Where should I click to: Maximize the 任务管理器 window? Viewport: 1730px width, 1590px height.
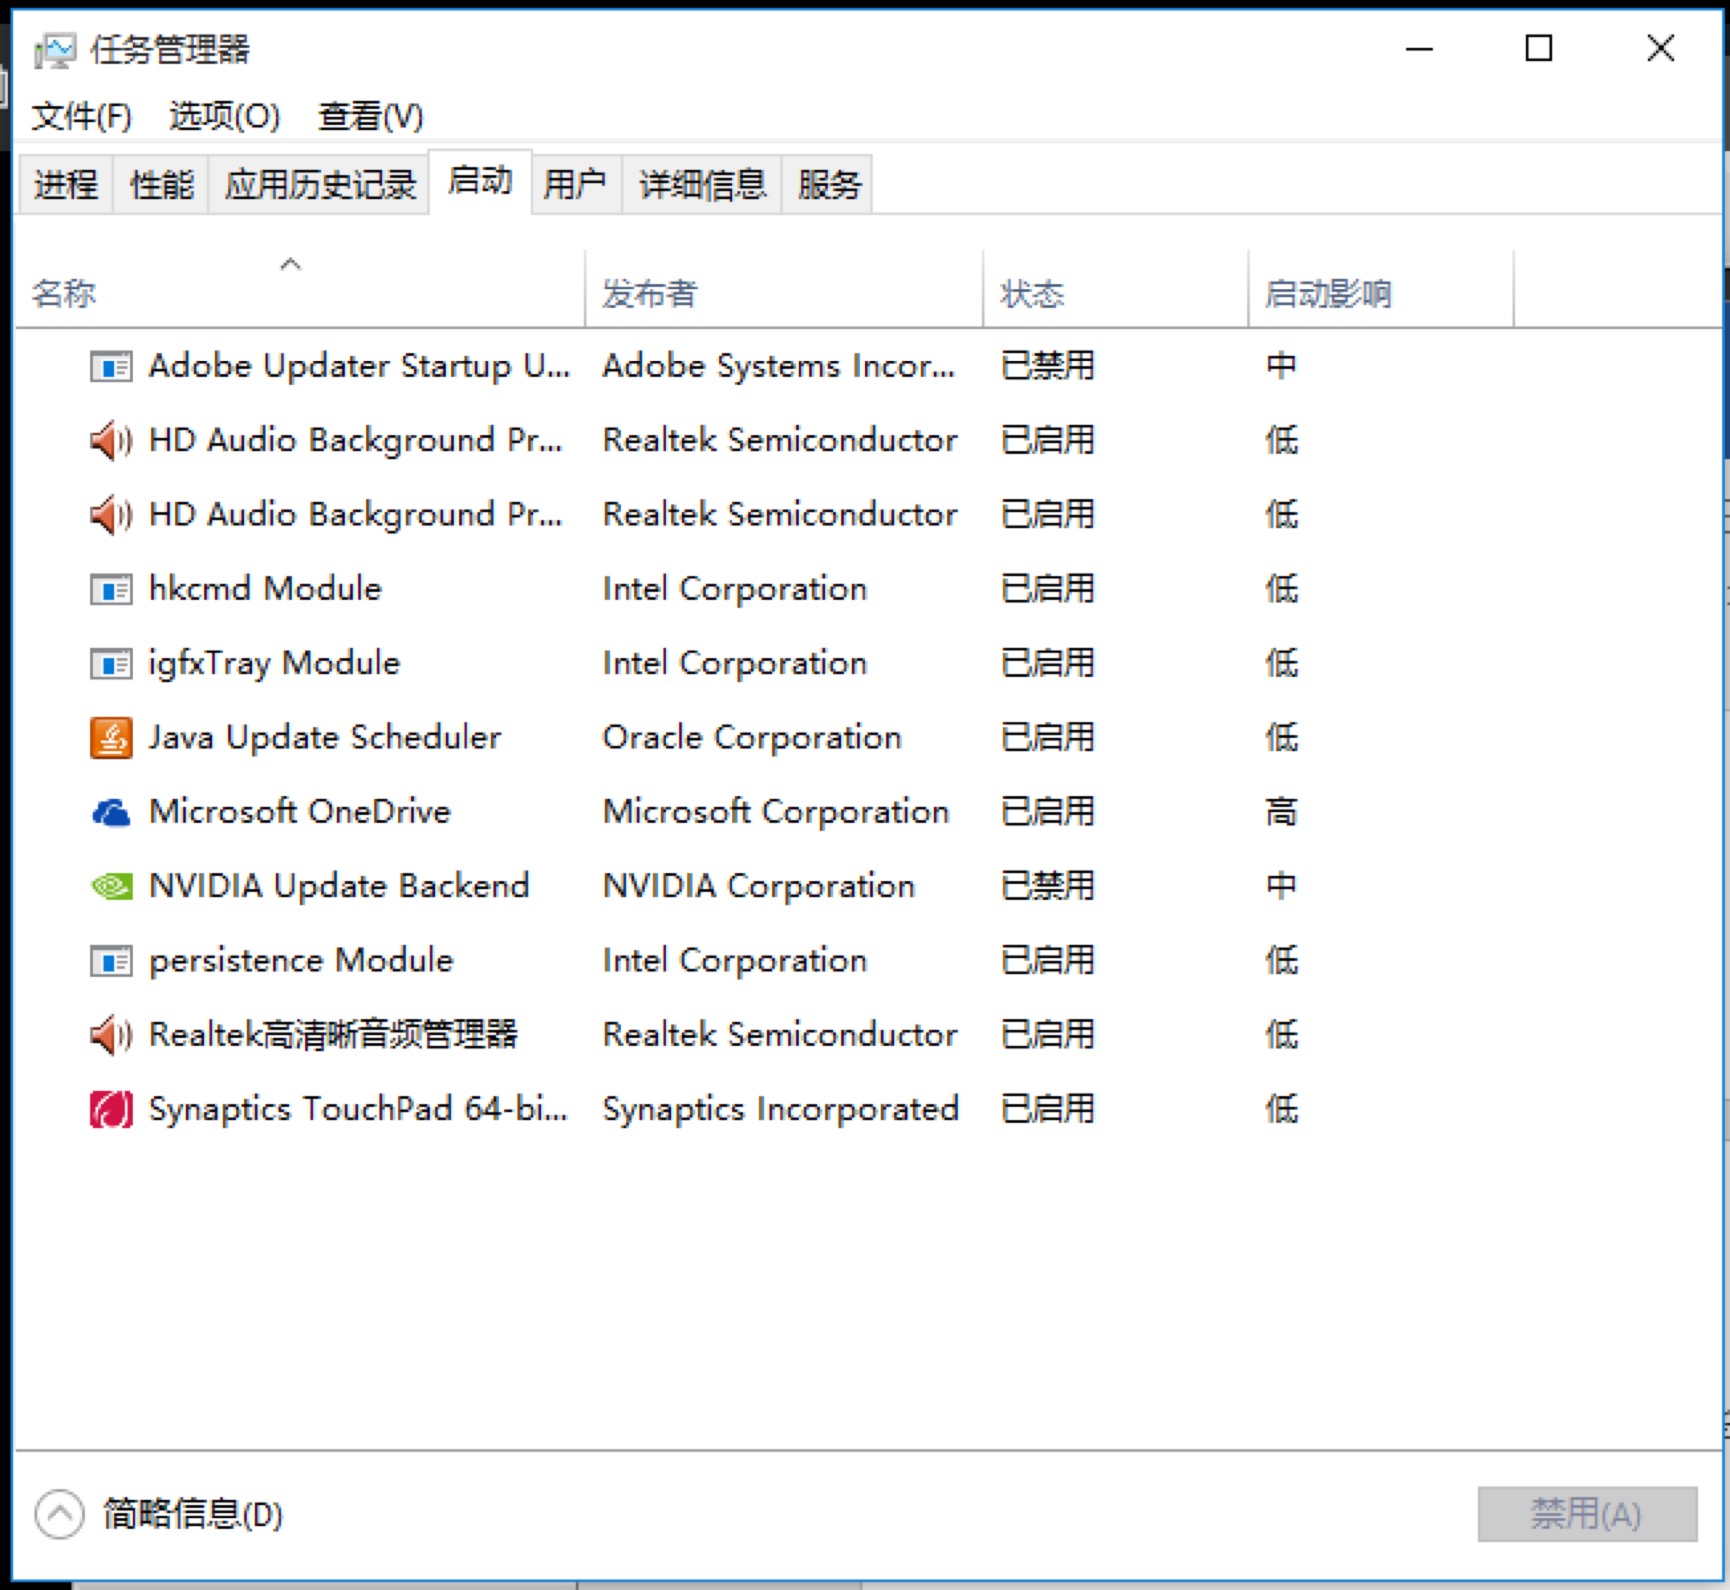click(x=1539, y=48)
